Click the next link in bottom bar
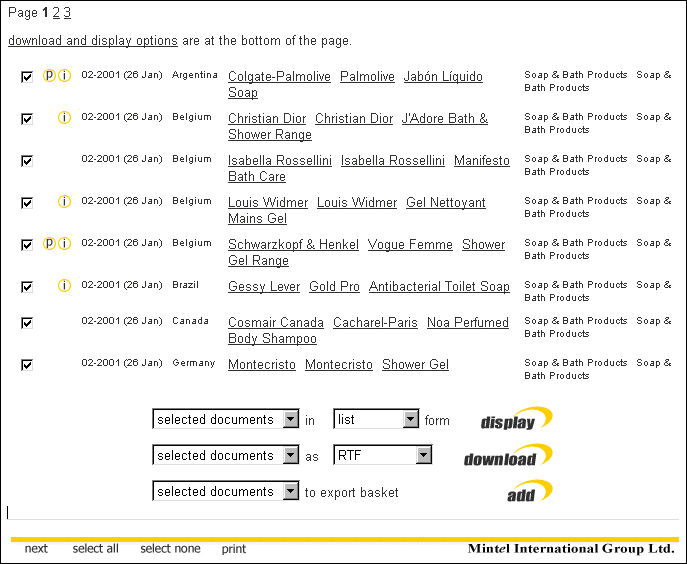The image size is (687, 564). (x=36, y=549)
